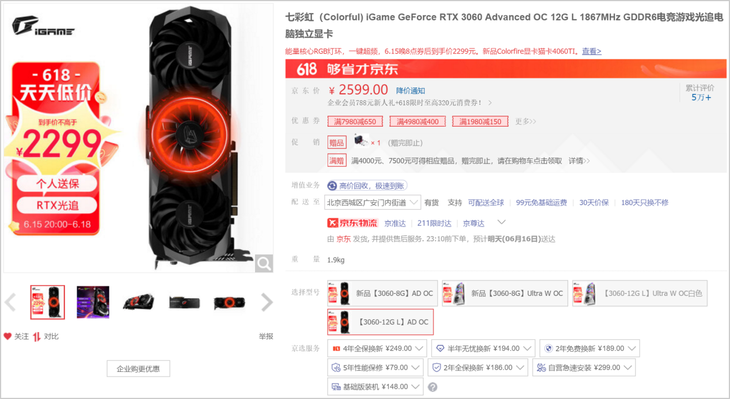Viewport: 730px width, 399px height.
Task: Click the 对比 compare icon
Action: click(37, 336)
